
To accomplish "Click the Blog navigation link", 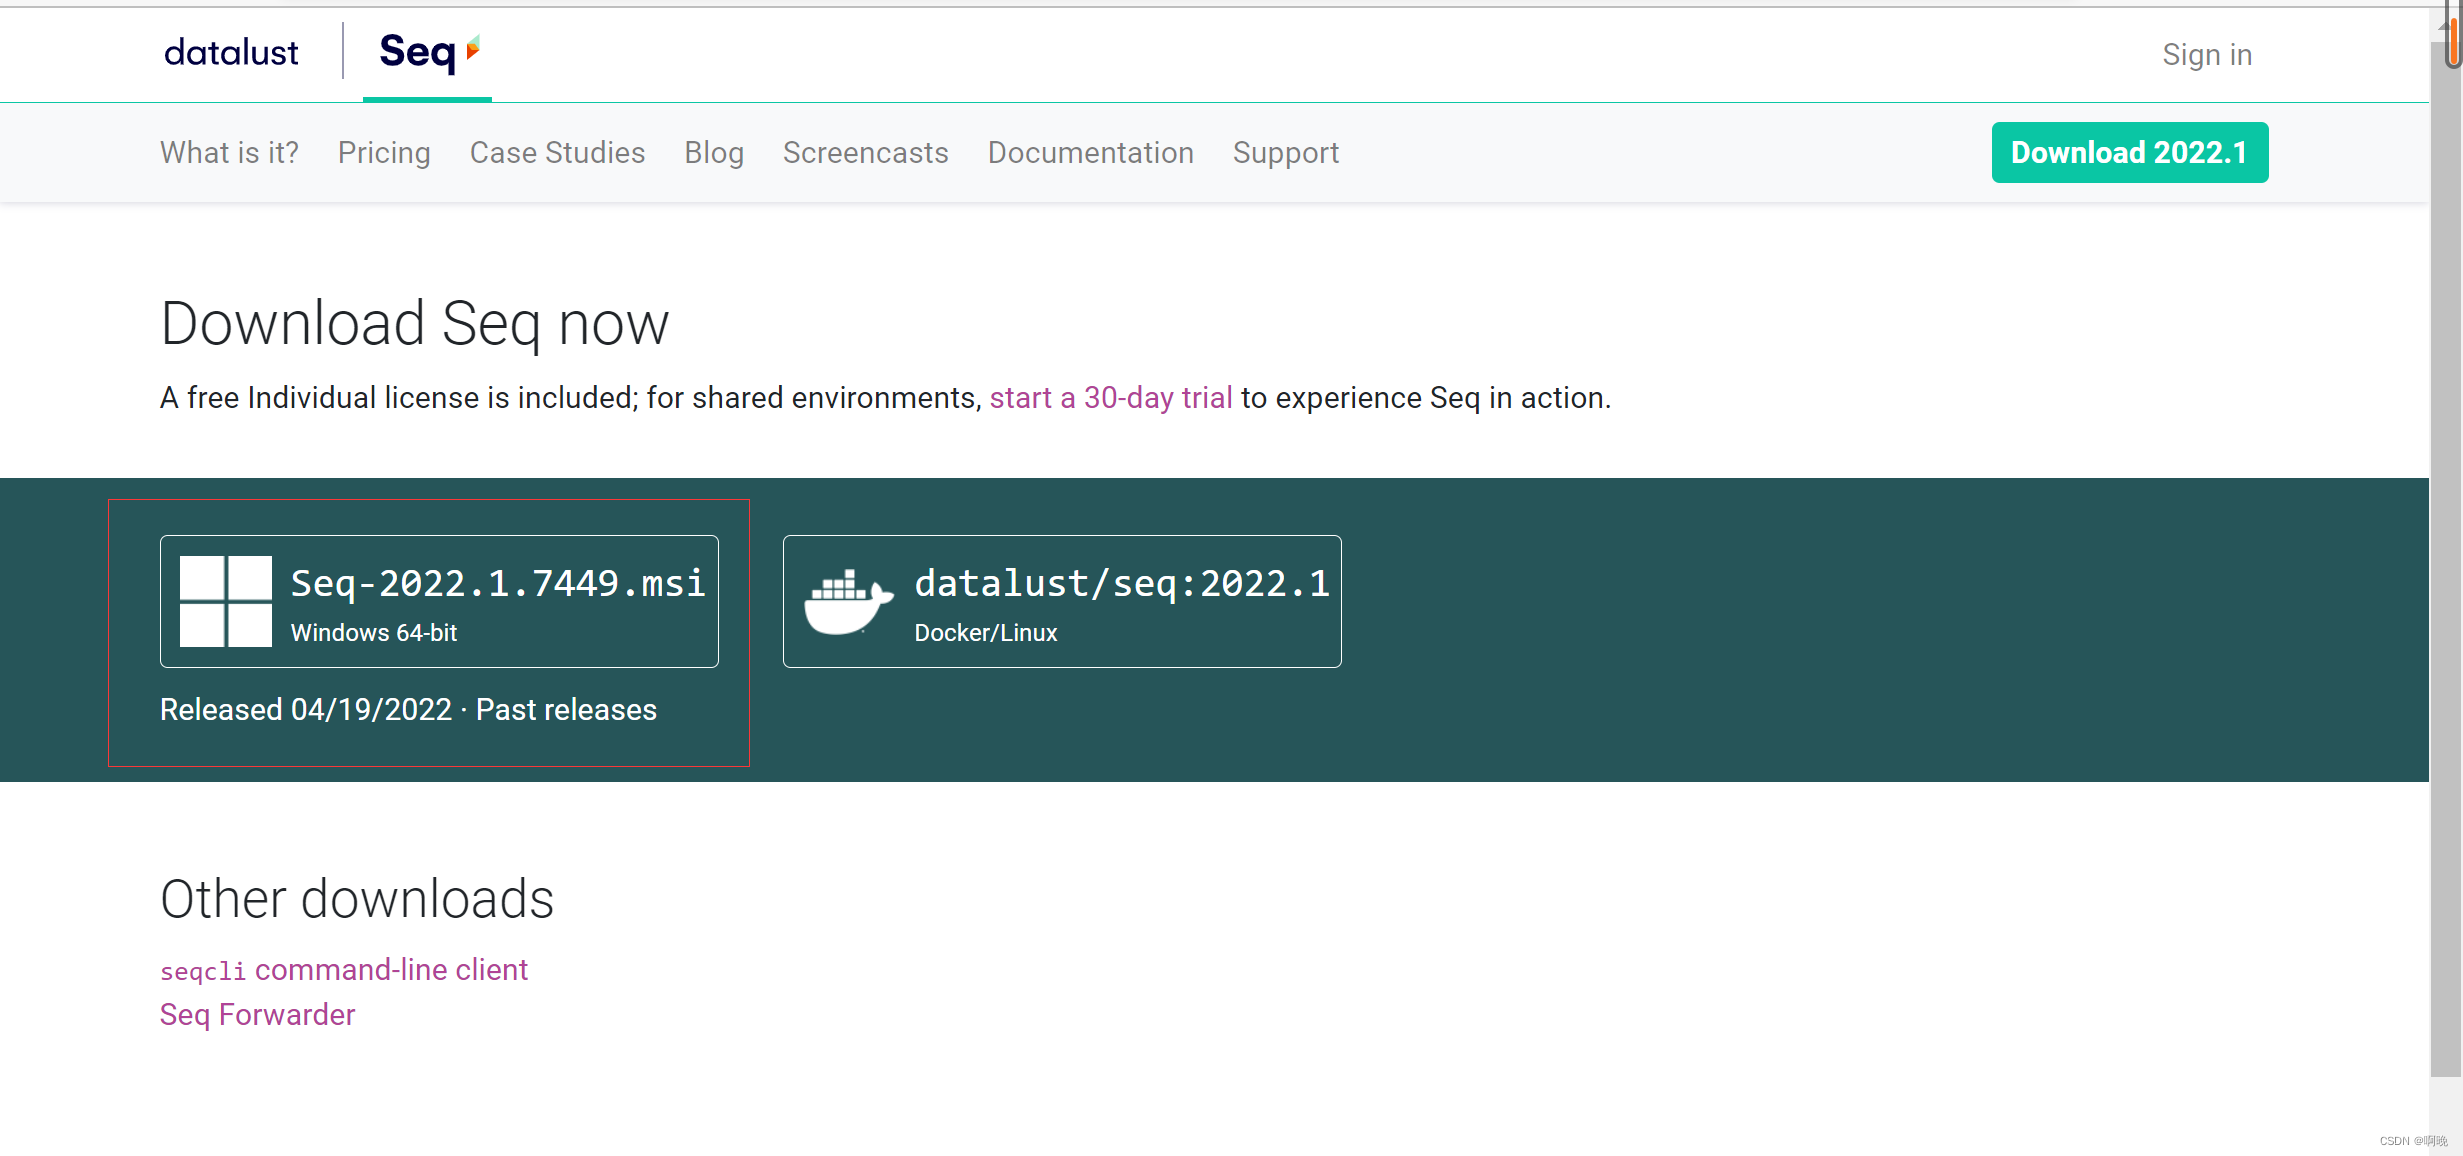I will tap(713, 152).
